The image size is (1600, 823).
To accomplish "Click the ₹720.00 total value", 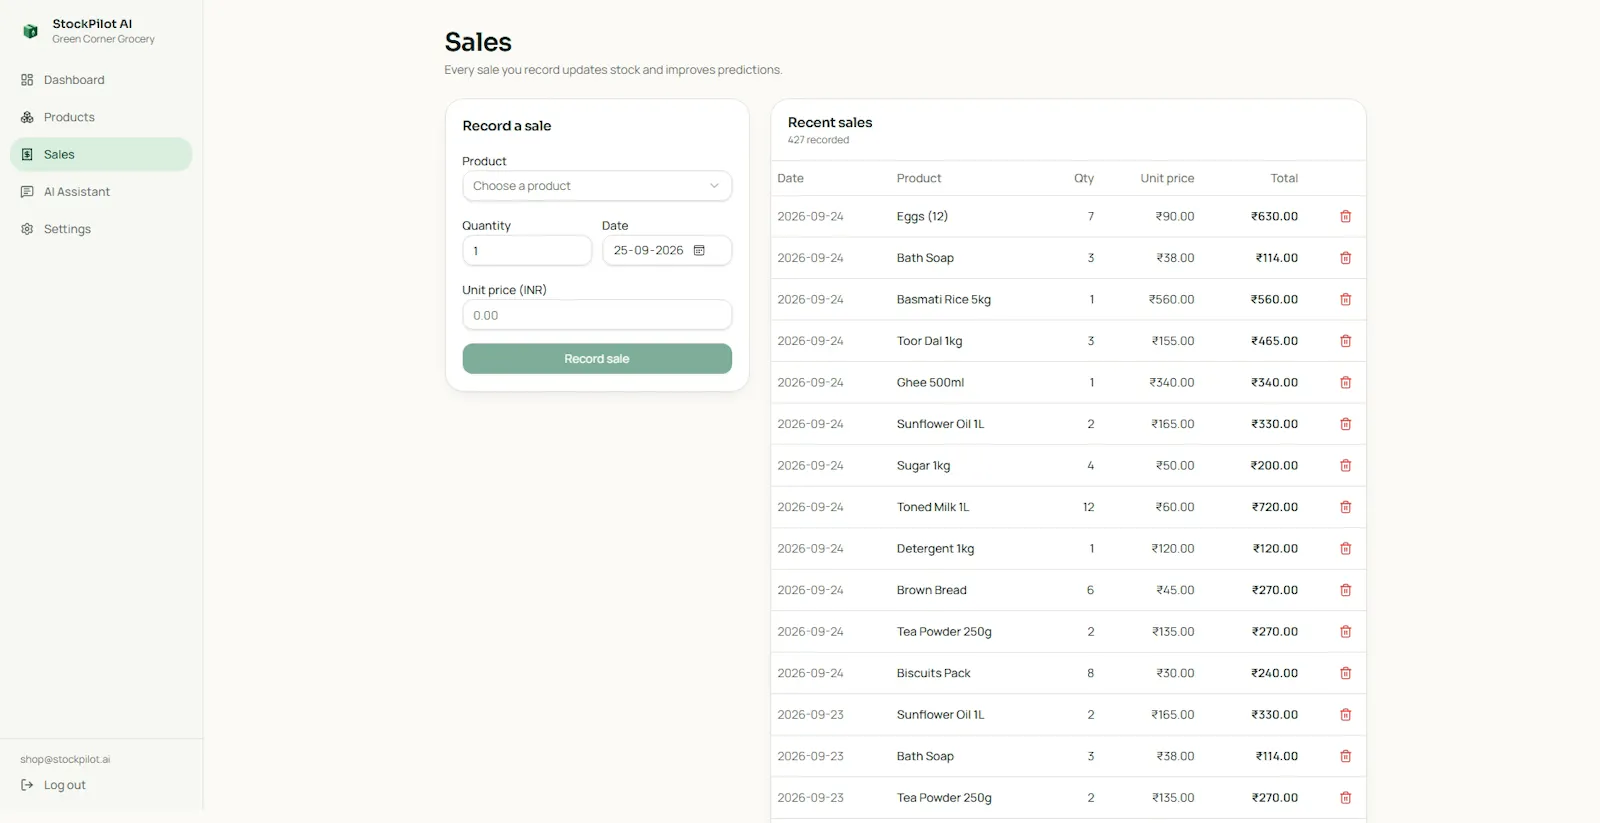I will coord(1275,507).
